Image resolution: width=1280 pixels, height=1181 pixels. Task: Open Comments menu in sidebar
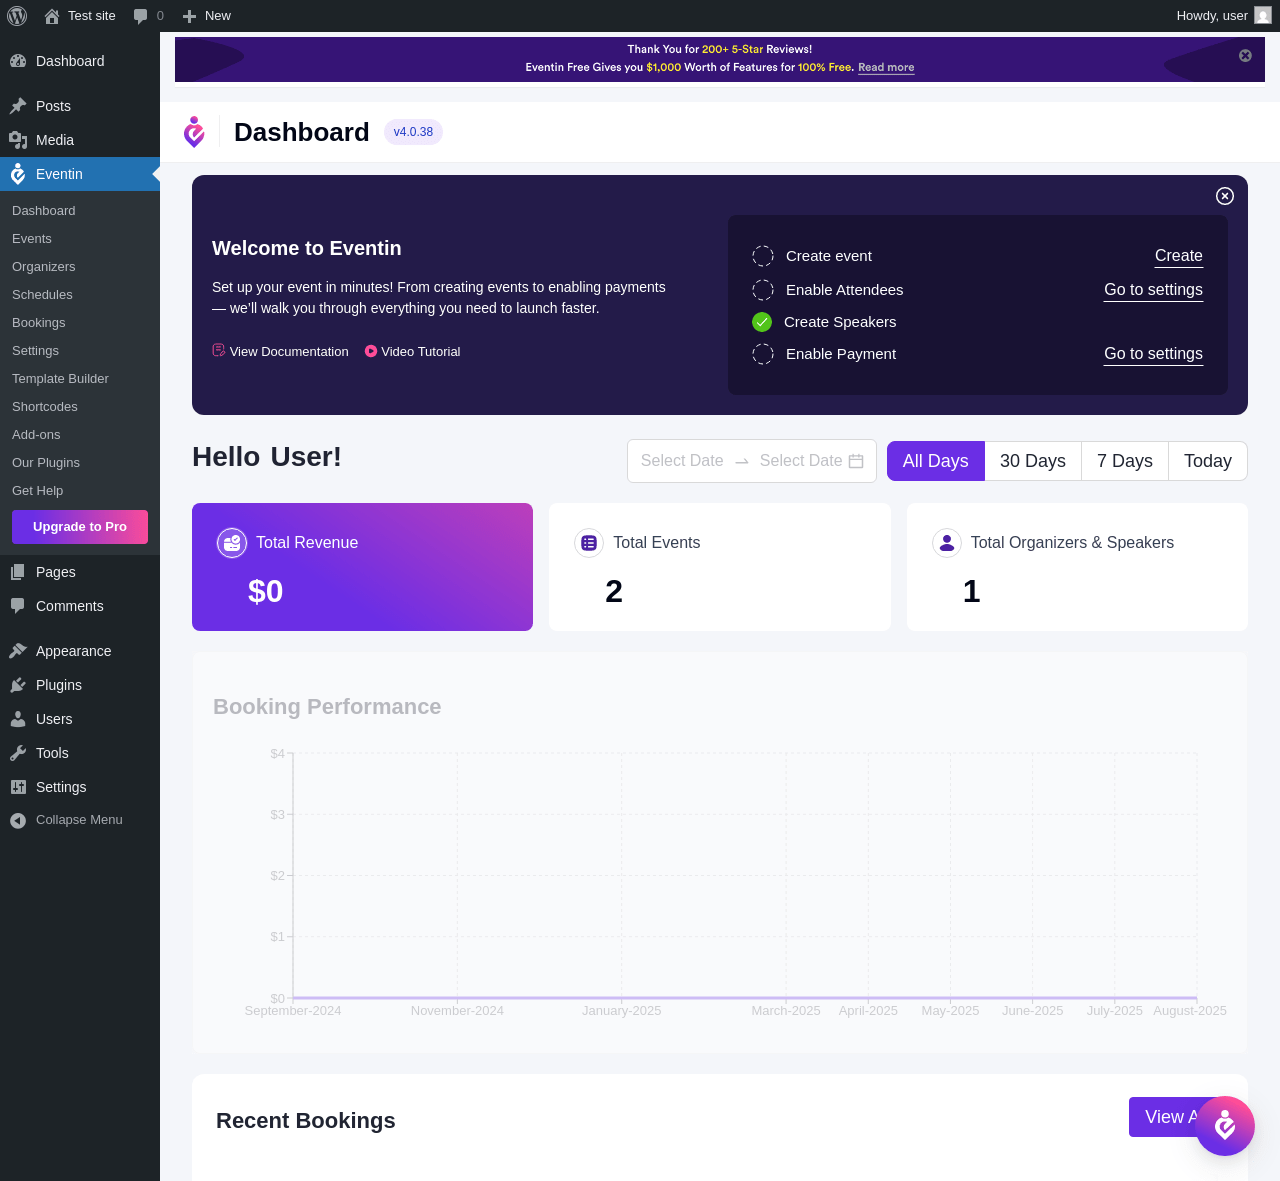(x=80, y=606)
